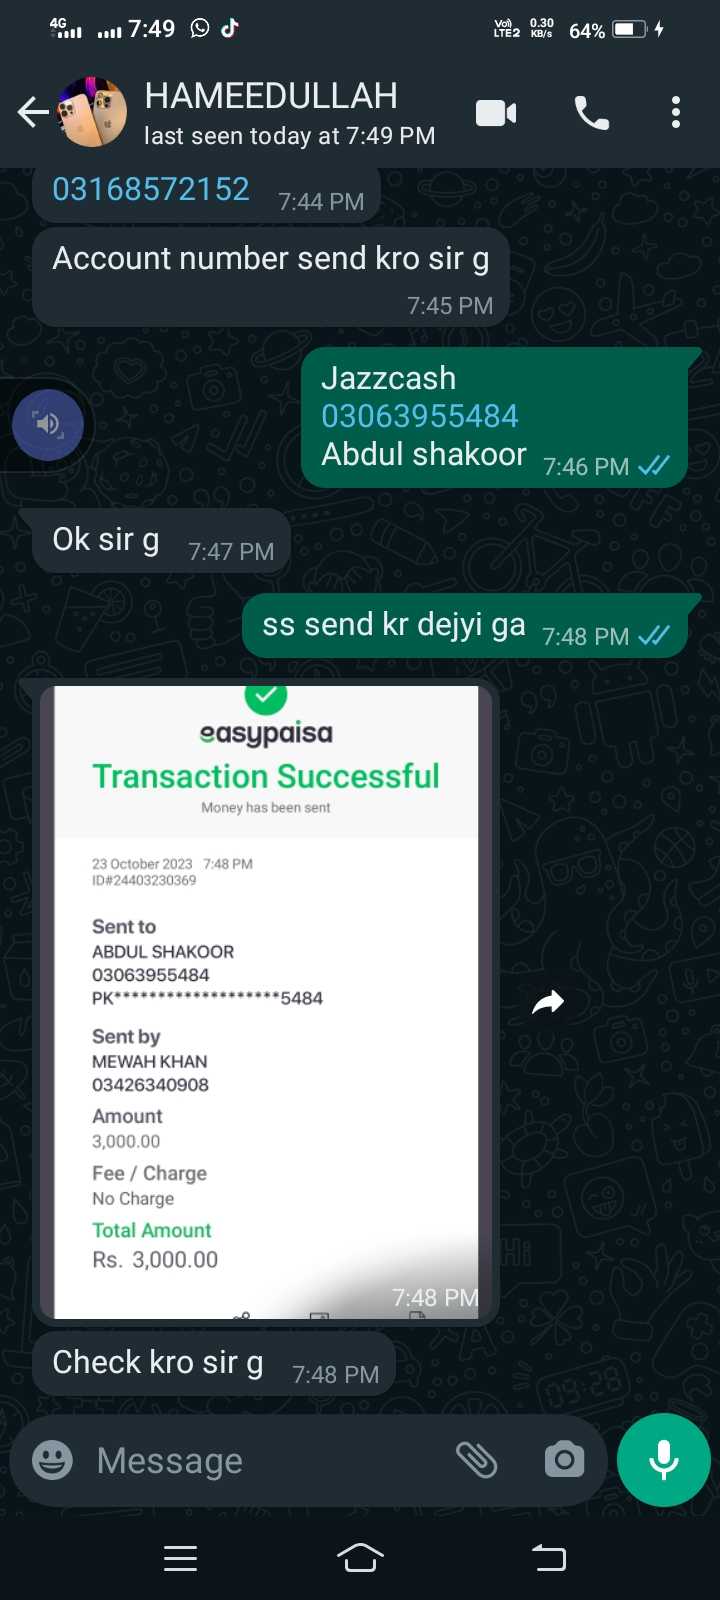
Task: Tap the Message input field
Action: [268, 1461]
